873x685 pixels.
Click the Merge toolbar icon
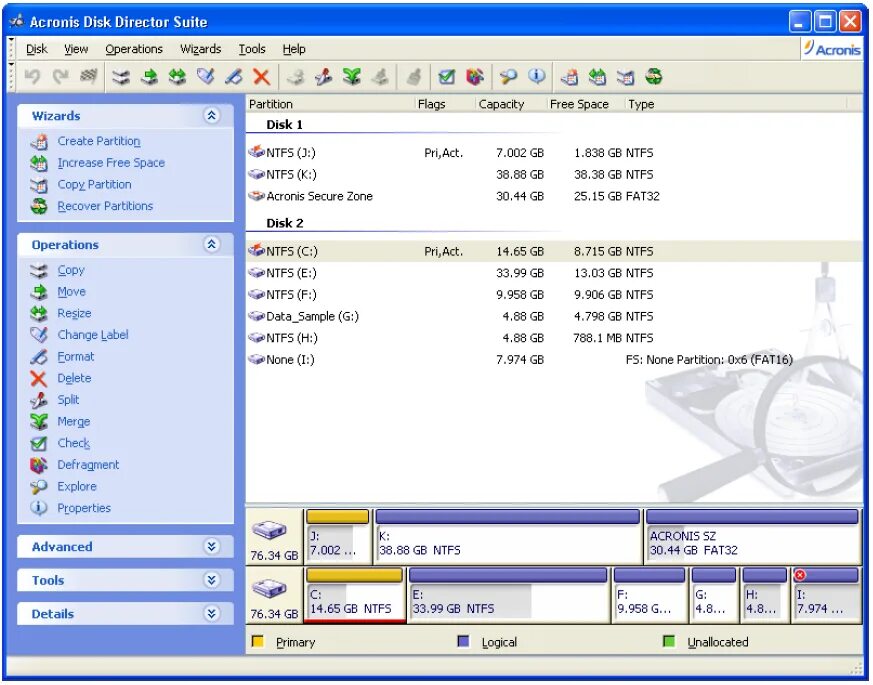(351, 77)
